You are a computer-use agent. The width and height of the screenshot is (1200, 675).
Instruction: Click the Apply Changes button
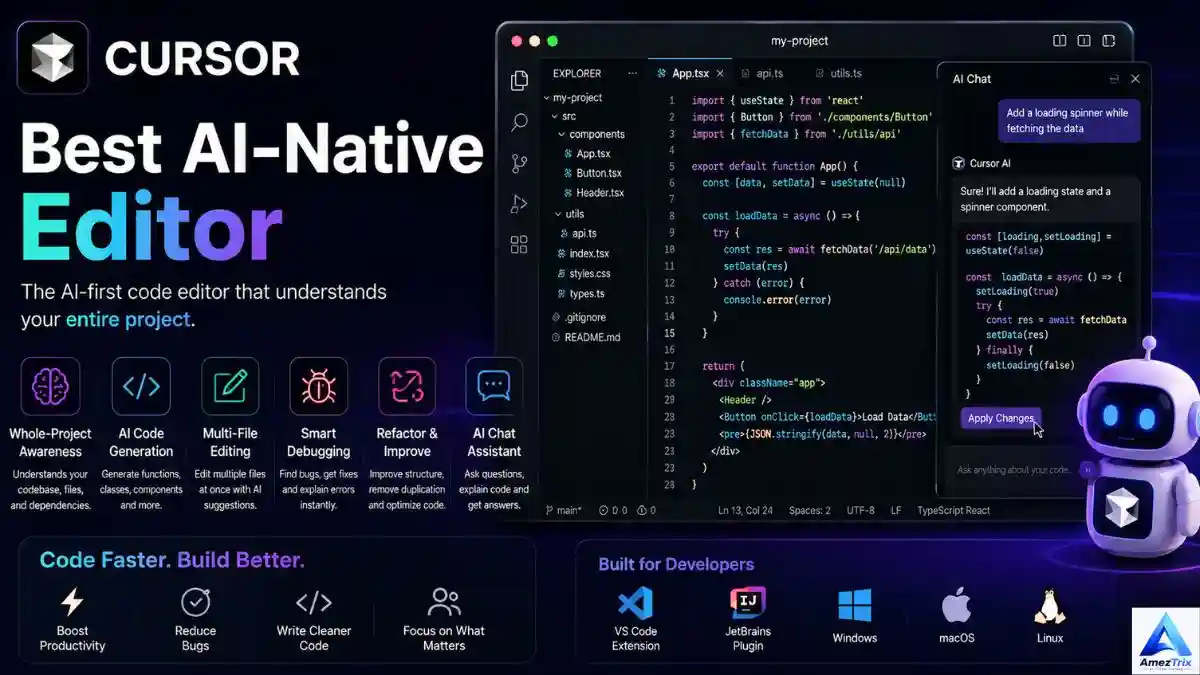click(x=1000, y=418)
